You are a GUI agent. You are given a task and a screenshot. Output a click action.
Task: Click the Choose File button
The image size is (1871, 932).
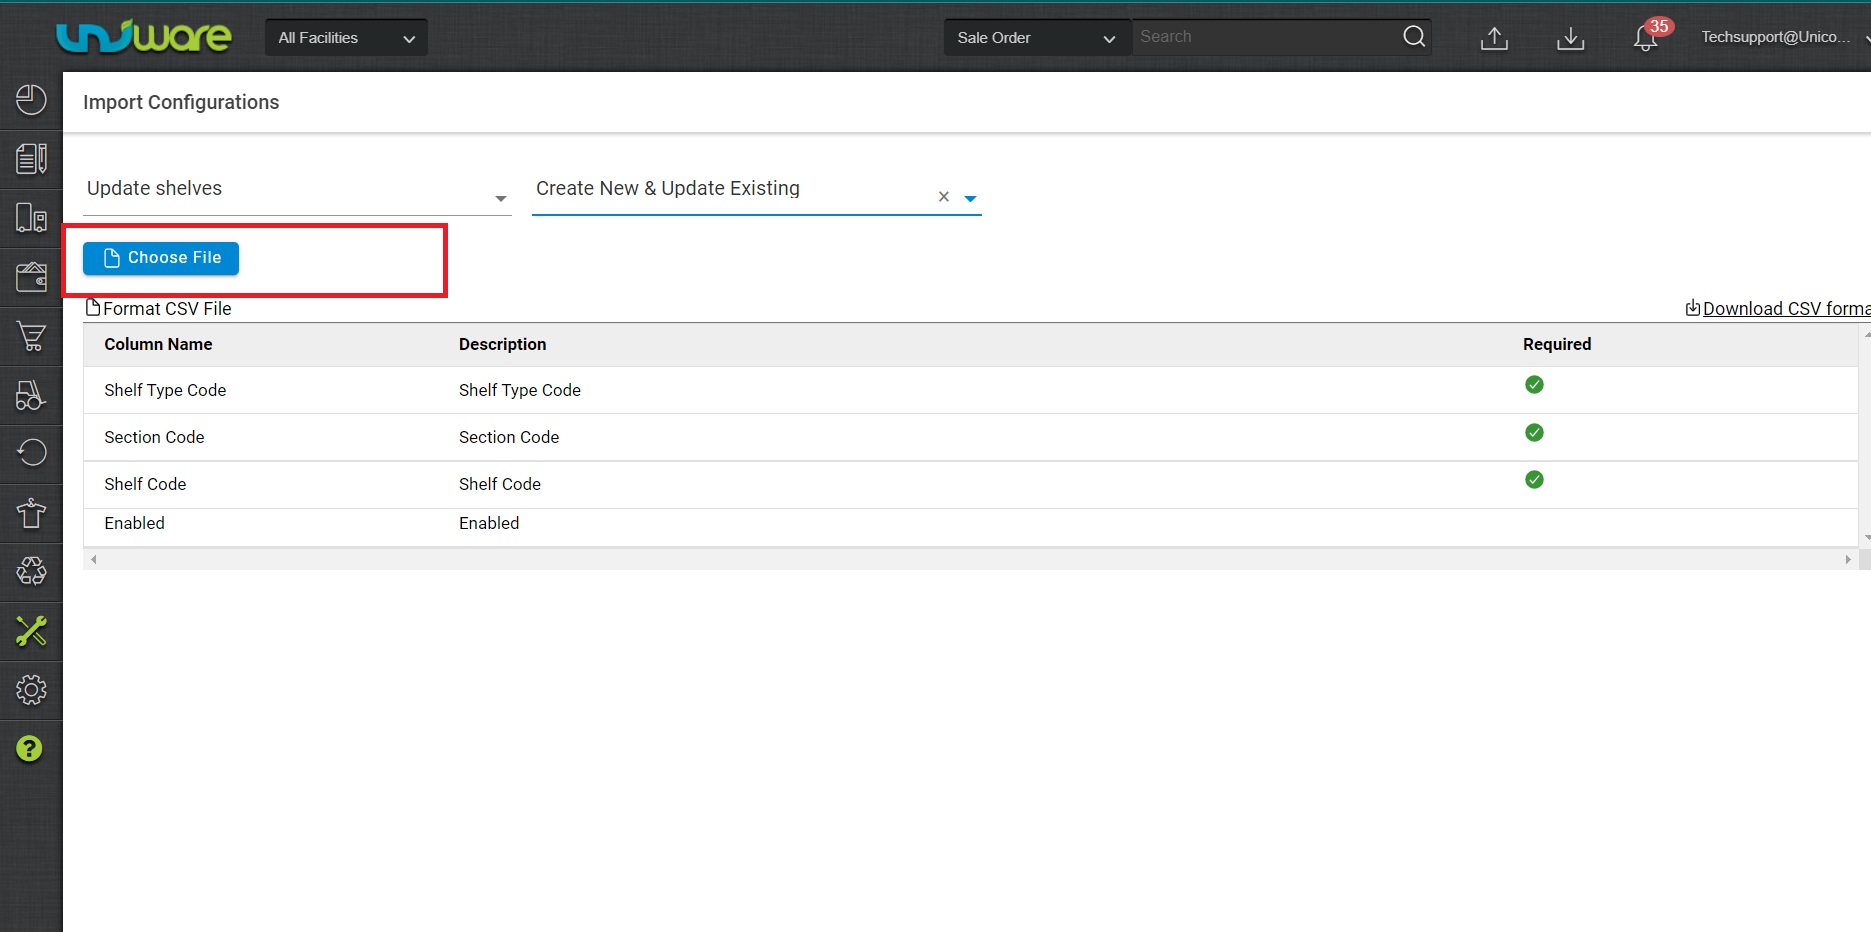point(161,258)
